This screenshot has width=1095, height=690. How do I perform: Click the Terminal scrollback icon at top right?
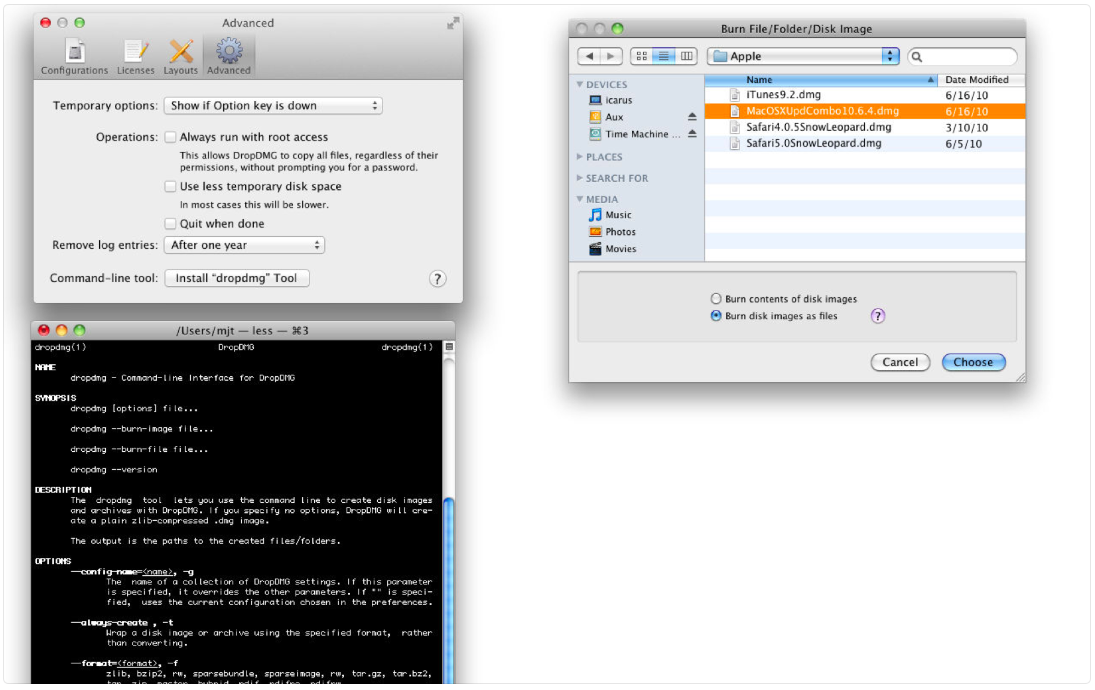(449, 347)
